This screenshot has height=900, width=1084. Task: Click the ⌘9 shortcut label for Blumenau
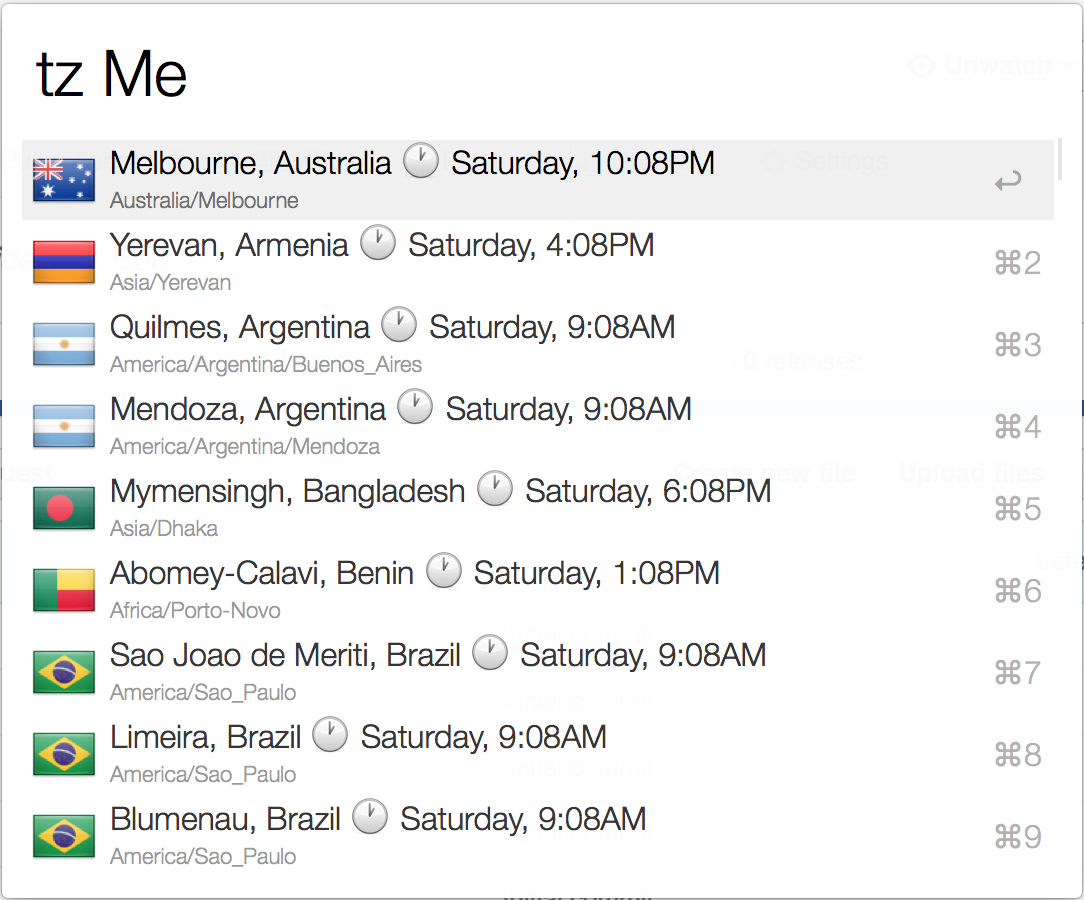(1017, 836)
